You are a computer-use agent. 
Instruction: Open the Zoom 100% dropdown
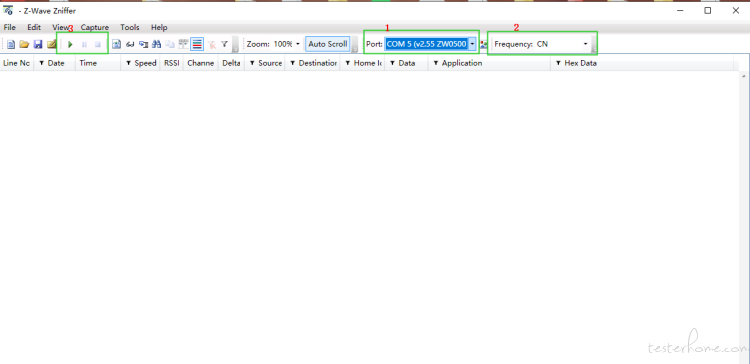click(298, 44)
